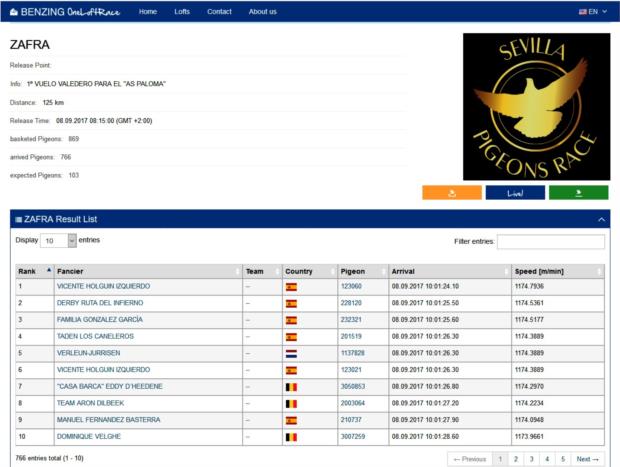620x467 pixels.
Task: Open the Lofts menu item
Action: (x=181, y=11)
